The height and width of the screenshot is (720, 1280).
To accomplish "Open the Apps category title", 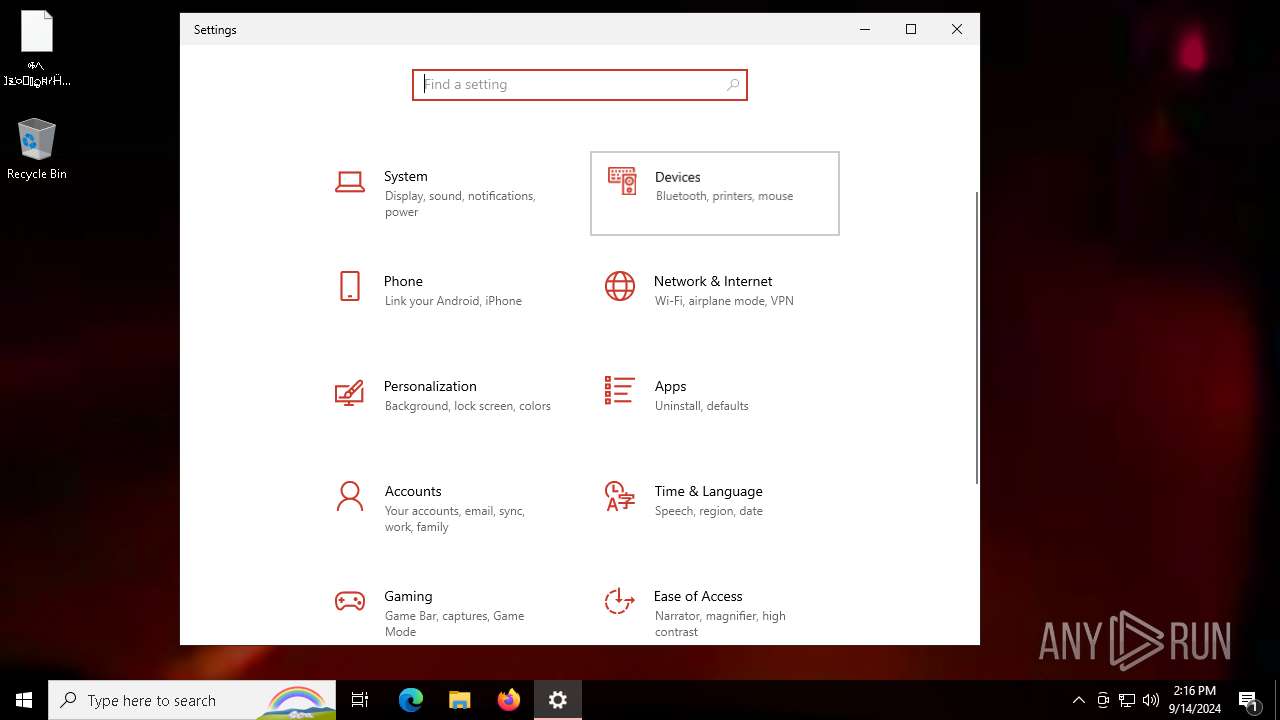I will click(670, 386).
